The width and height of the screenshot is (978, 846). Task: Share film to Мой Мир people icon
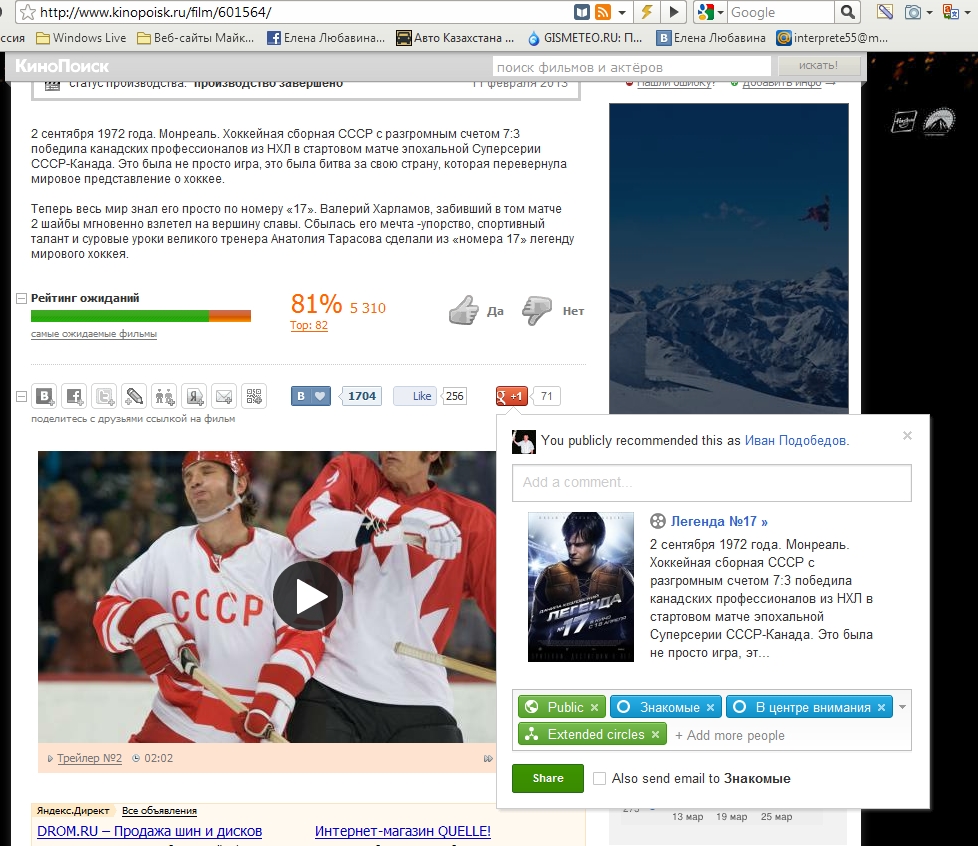coord(164,396)
